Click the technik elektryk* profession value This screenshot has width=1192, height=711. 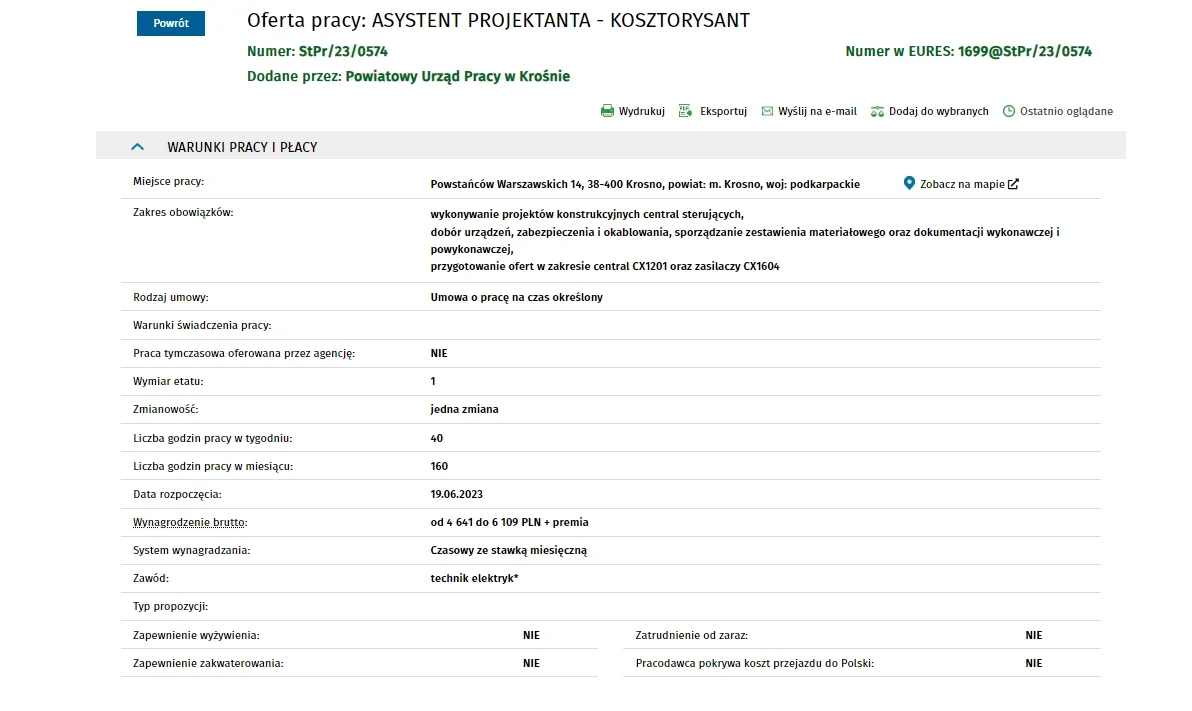click(x=474, y=579)
